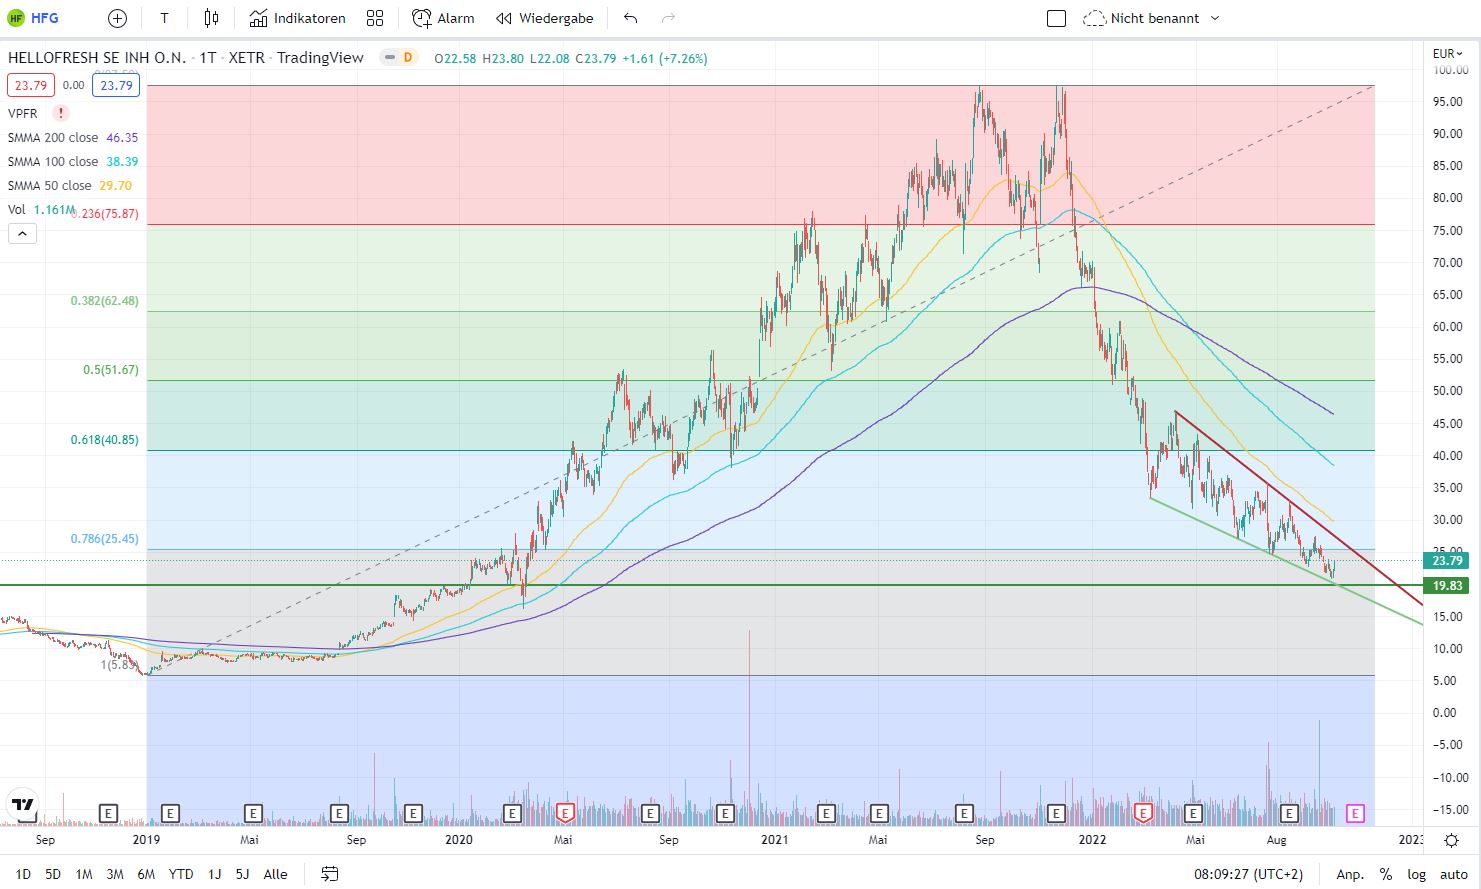This screenshot has height=889, width=1481.
Task: Redo the chart action
Action: [668, 18]
